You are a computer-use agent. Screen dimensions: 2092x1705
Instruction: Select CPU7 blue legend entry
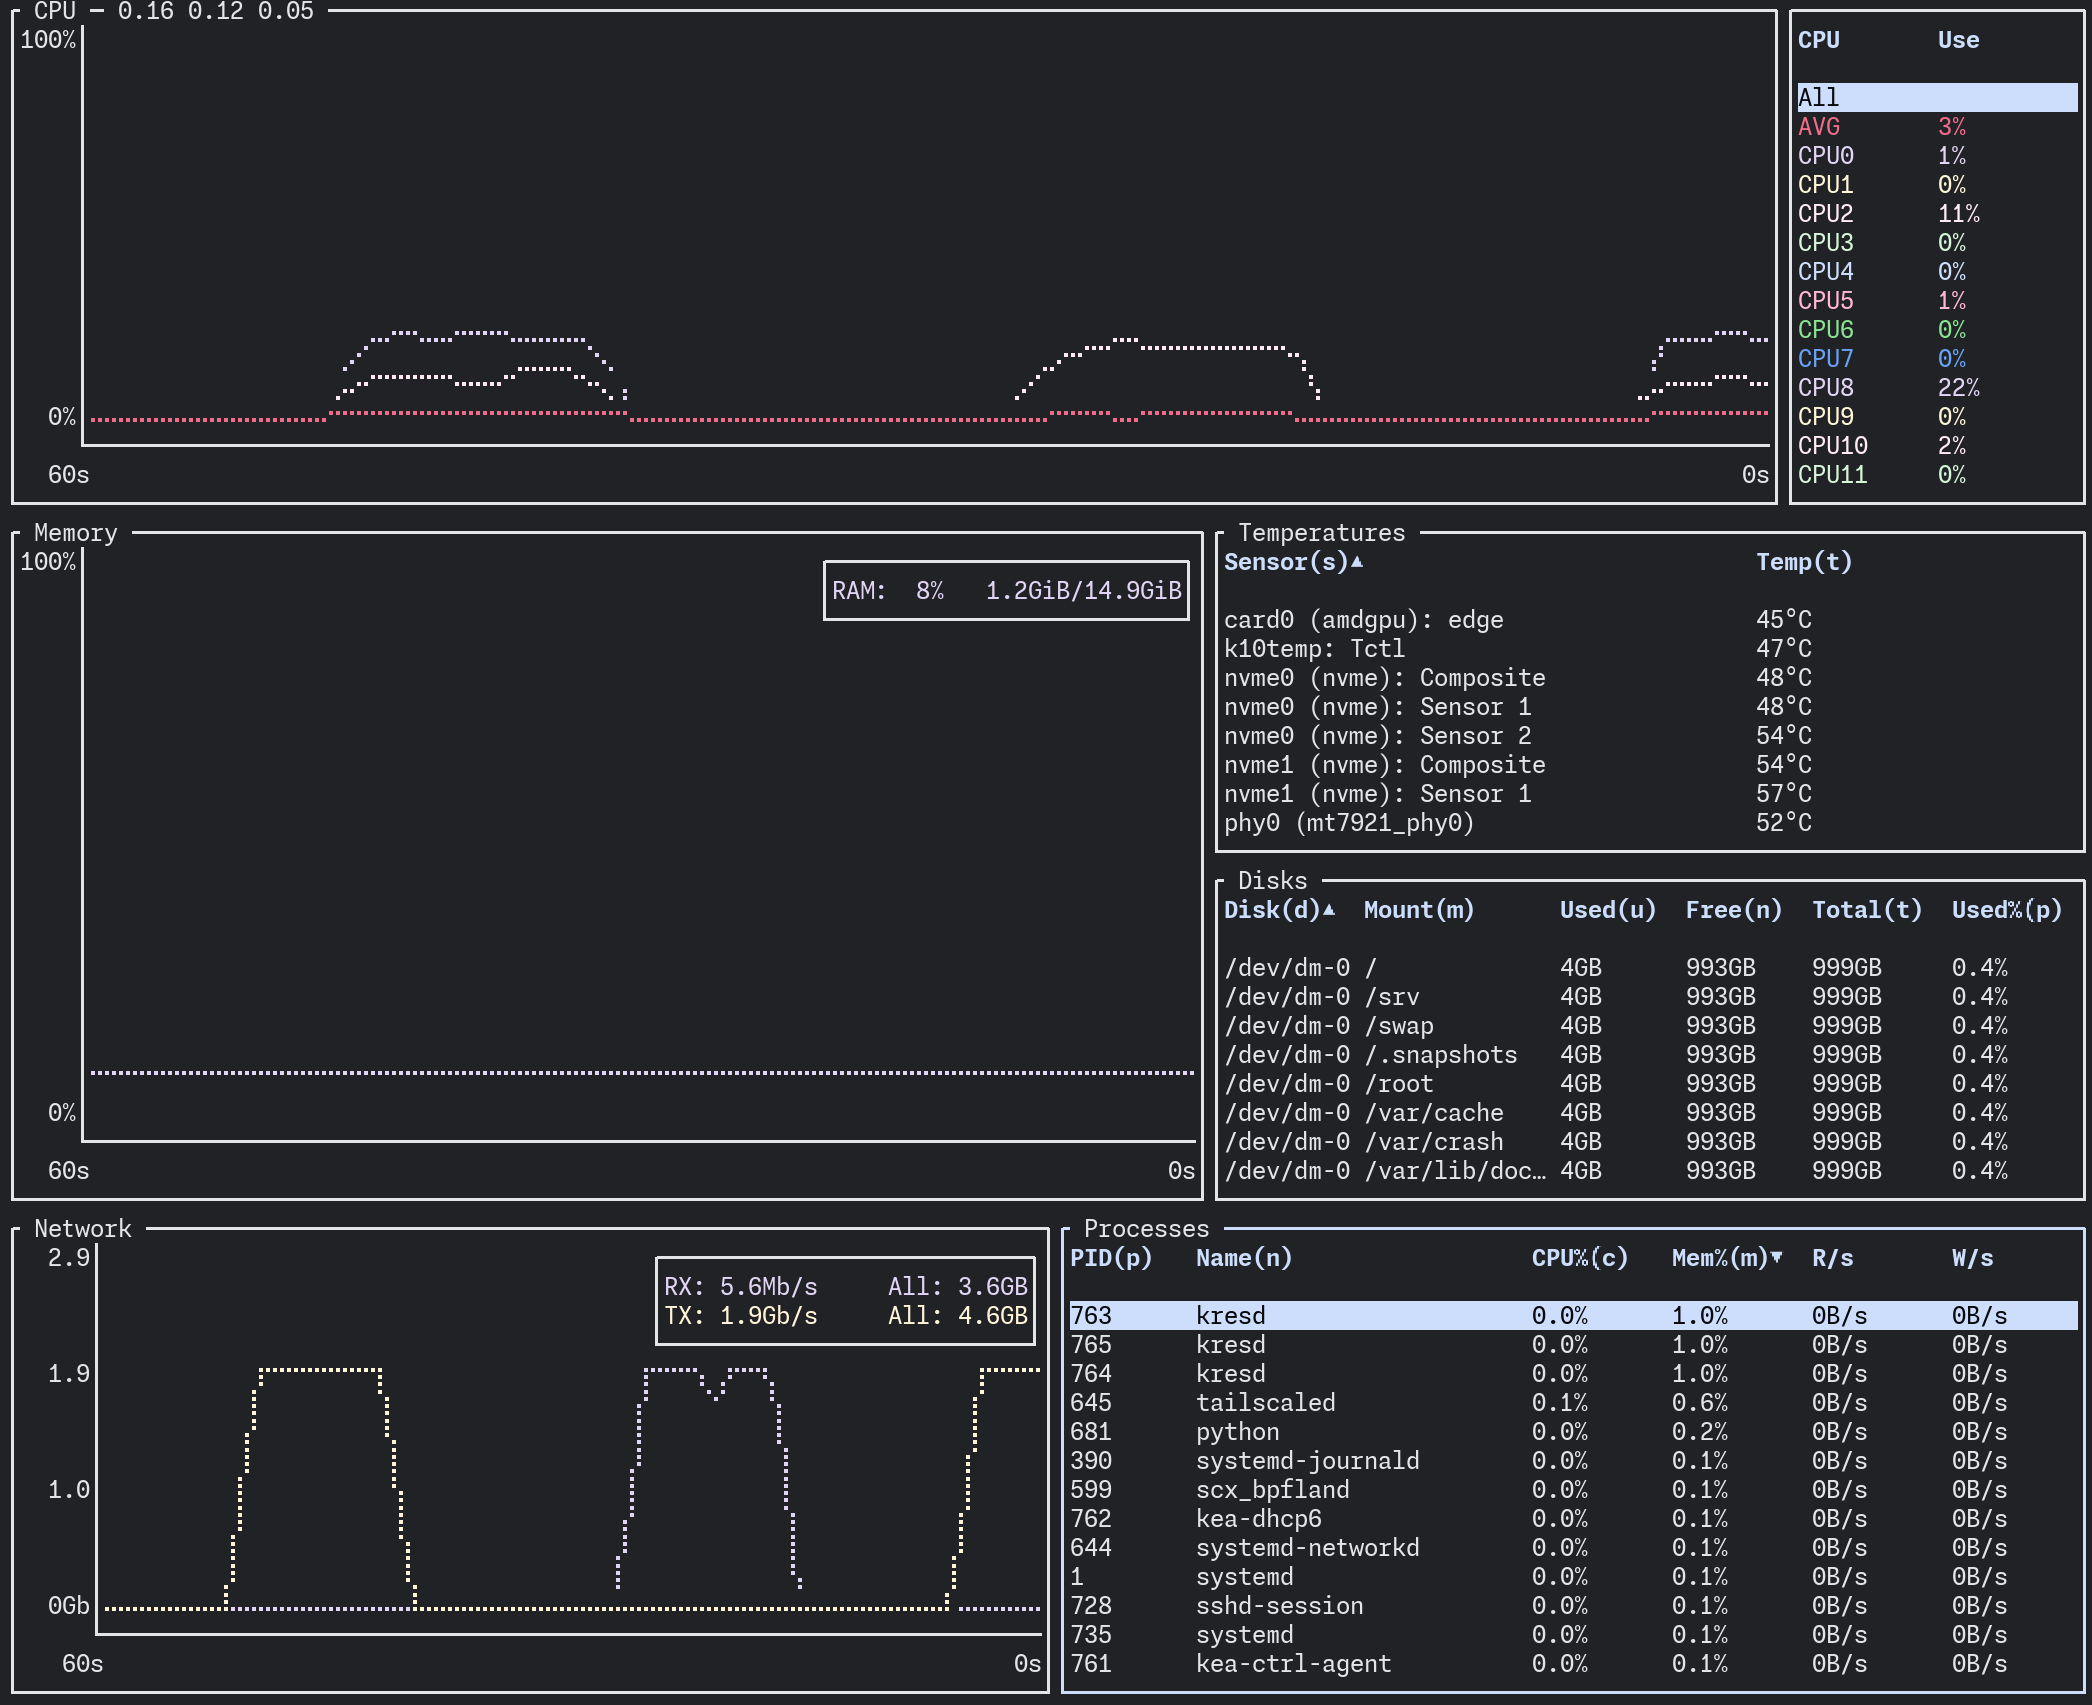point(1825,359)
